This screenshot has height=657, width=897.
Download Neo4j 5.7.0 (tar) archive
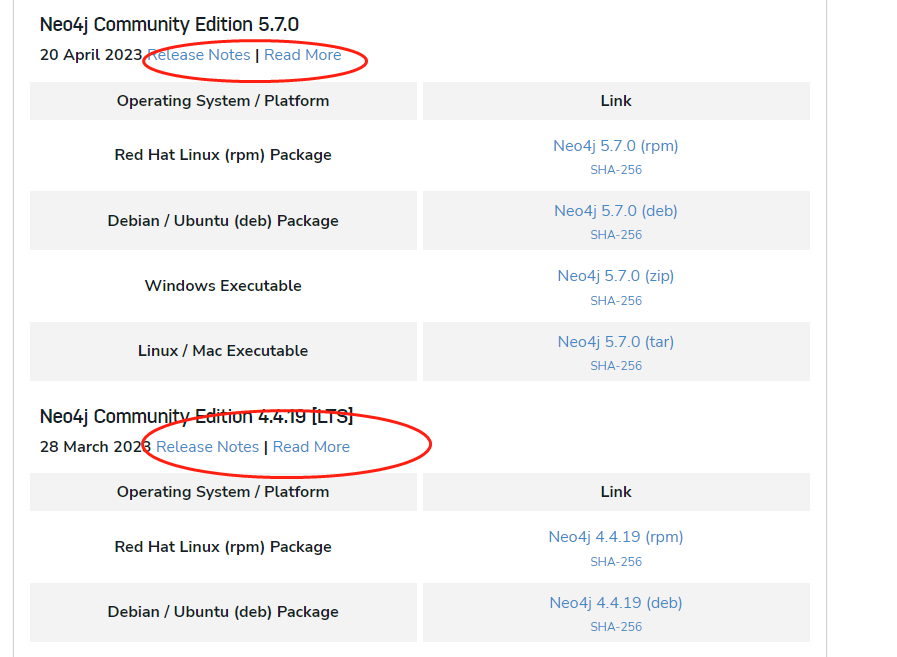[x=615, y=342]
